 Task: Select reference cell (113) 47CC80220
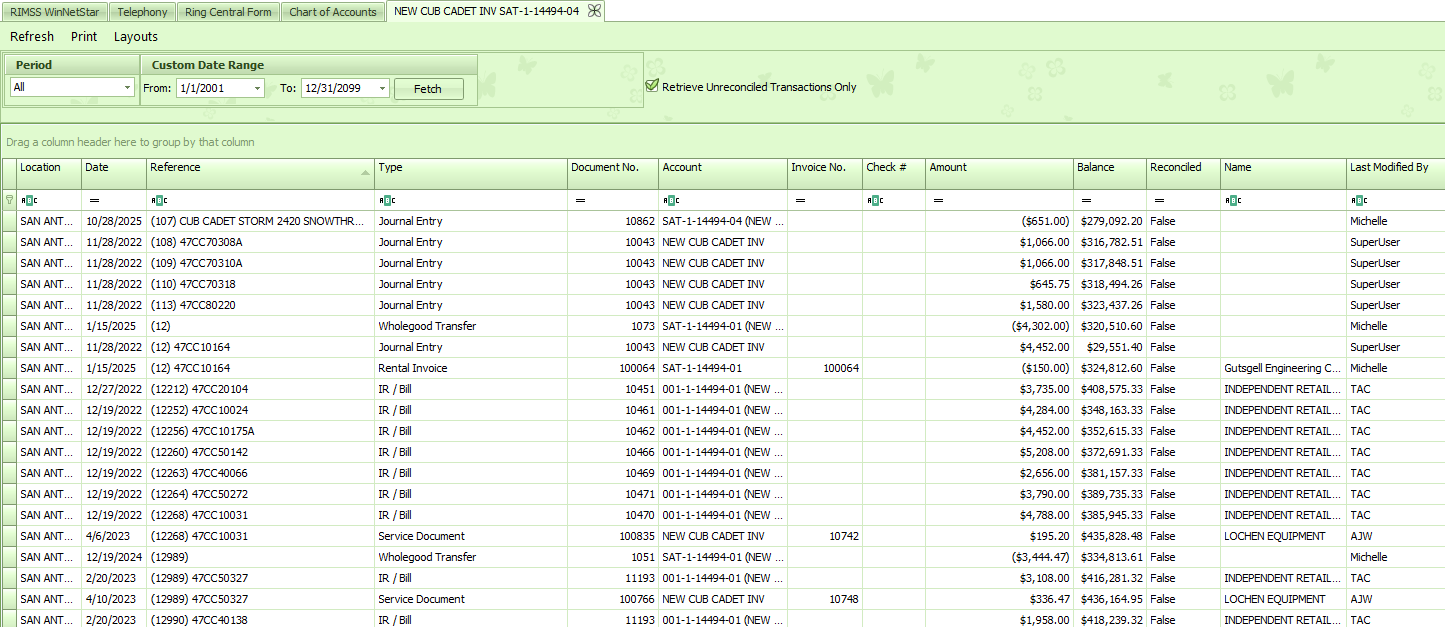[x=261, y=305]
